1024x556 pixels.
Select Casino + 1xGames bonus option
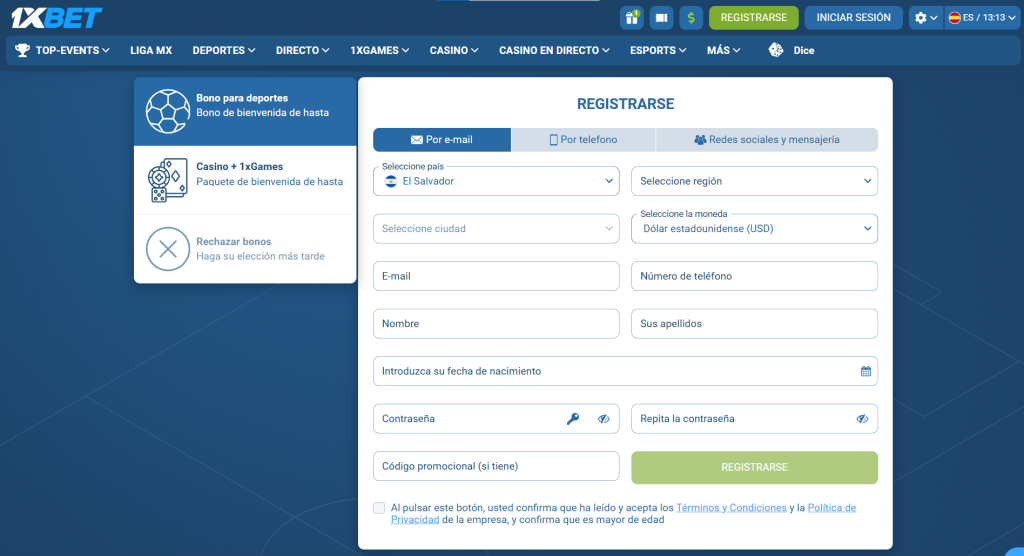(245, 180)
